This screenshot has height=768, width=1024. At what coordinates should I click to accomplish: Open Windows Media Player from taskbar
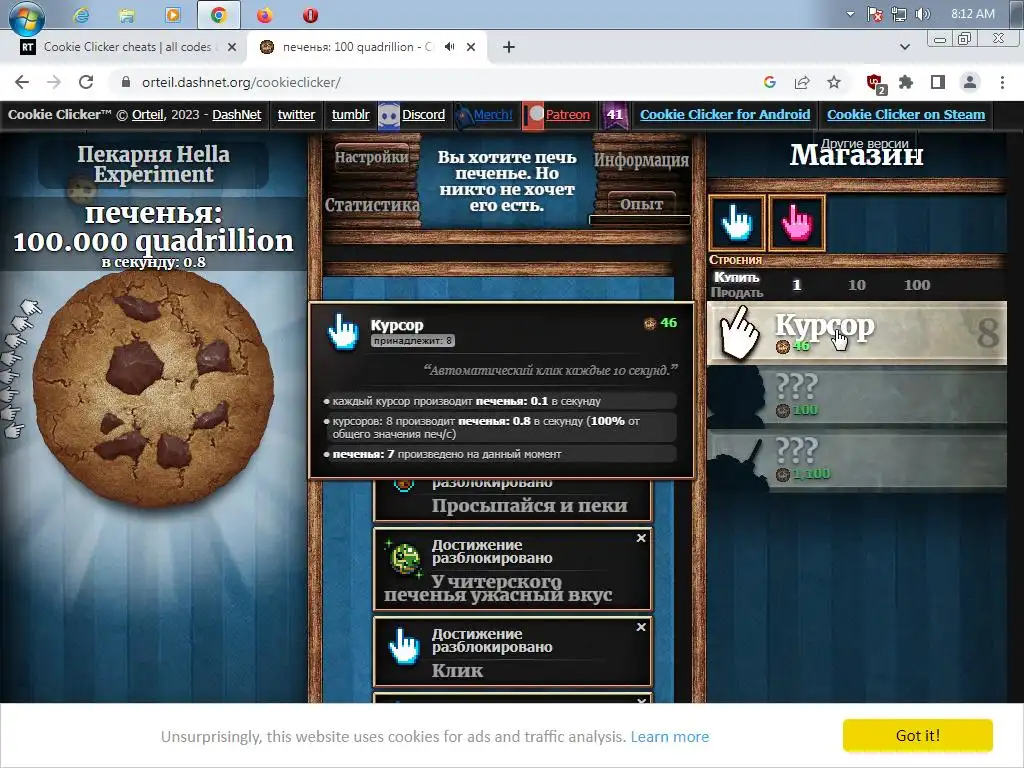tap(173, 14)
